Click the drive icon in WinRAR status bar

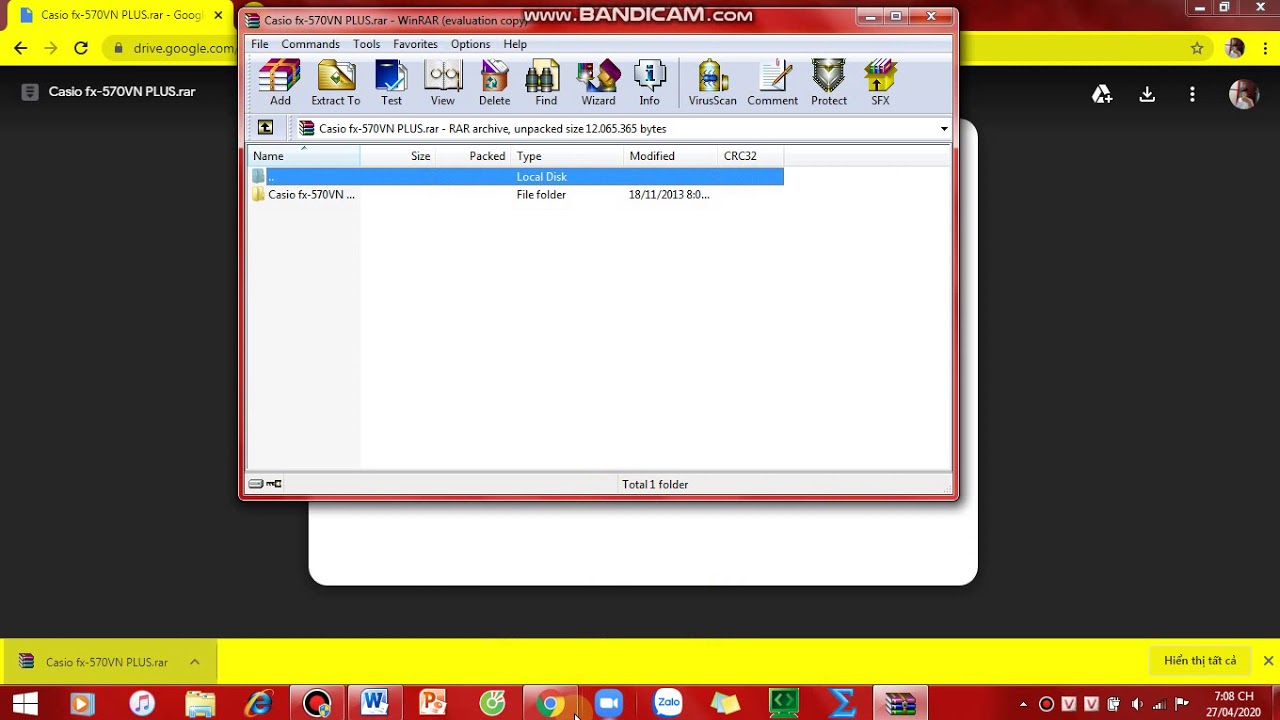(x=256, y=484)
